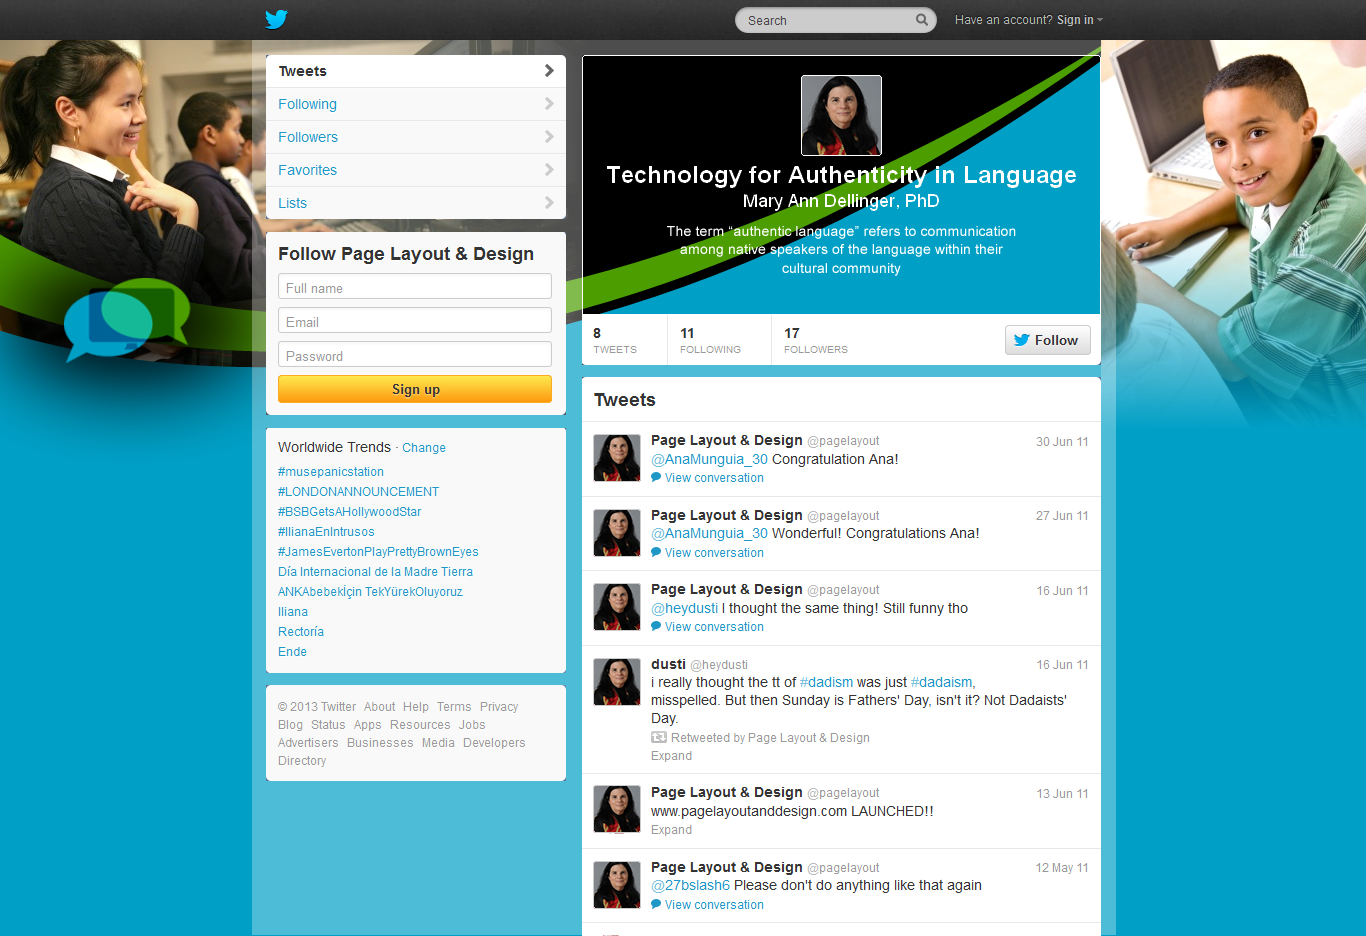Screen dimensions: 1366x936
Task: View the 17 Followers count
Action: point(815,340)
